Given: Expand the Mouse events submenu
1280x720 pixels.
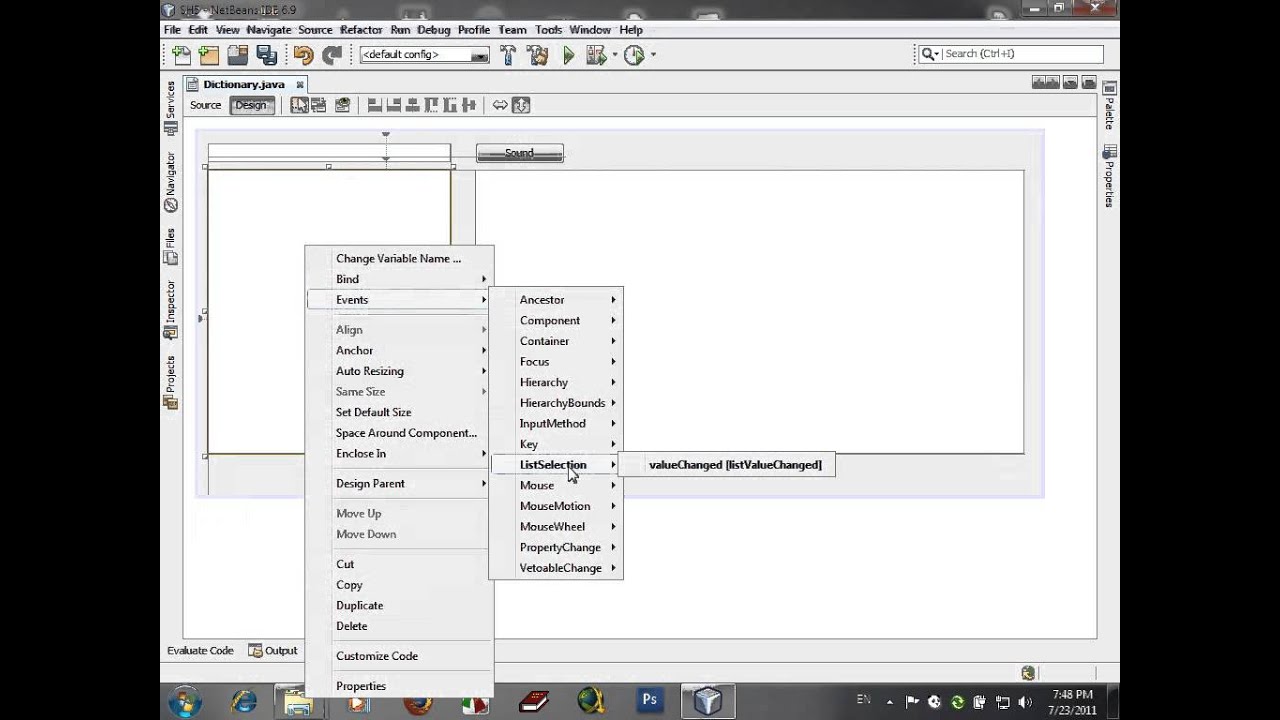Looking at the screenshot, I should [556, 485].
